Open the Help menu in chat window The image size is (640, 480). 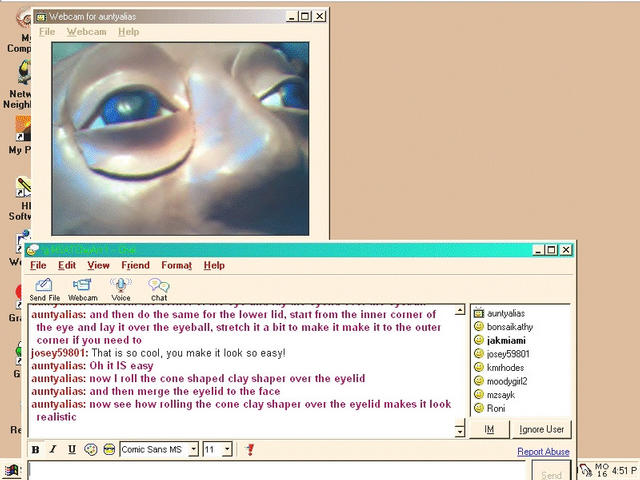pyautogui.click(x=214, y=265)
